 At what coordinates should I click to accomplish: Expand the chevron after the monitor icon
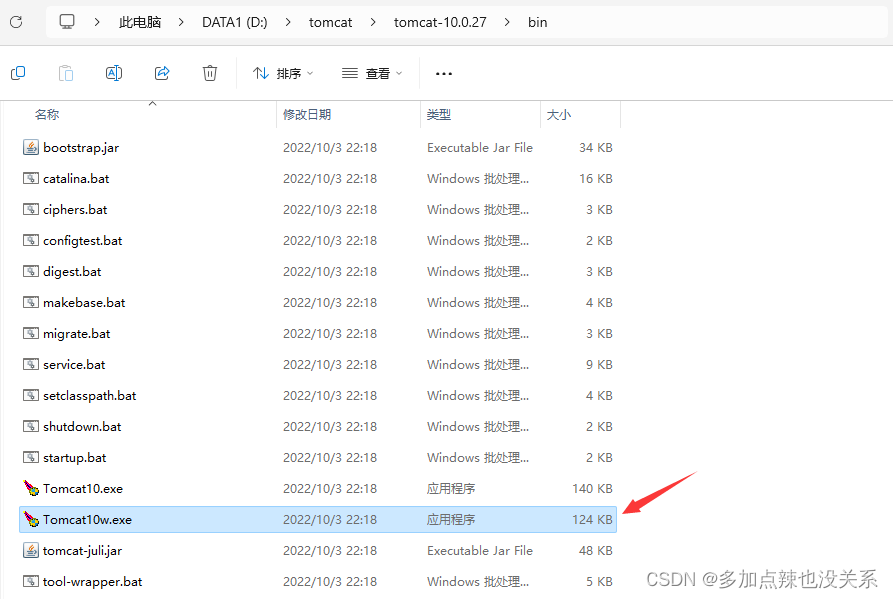[97, 22]
